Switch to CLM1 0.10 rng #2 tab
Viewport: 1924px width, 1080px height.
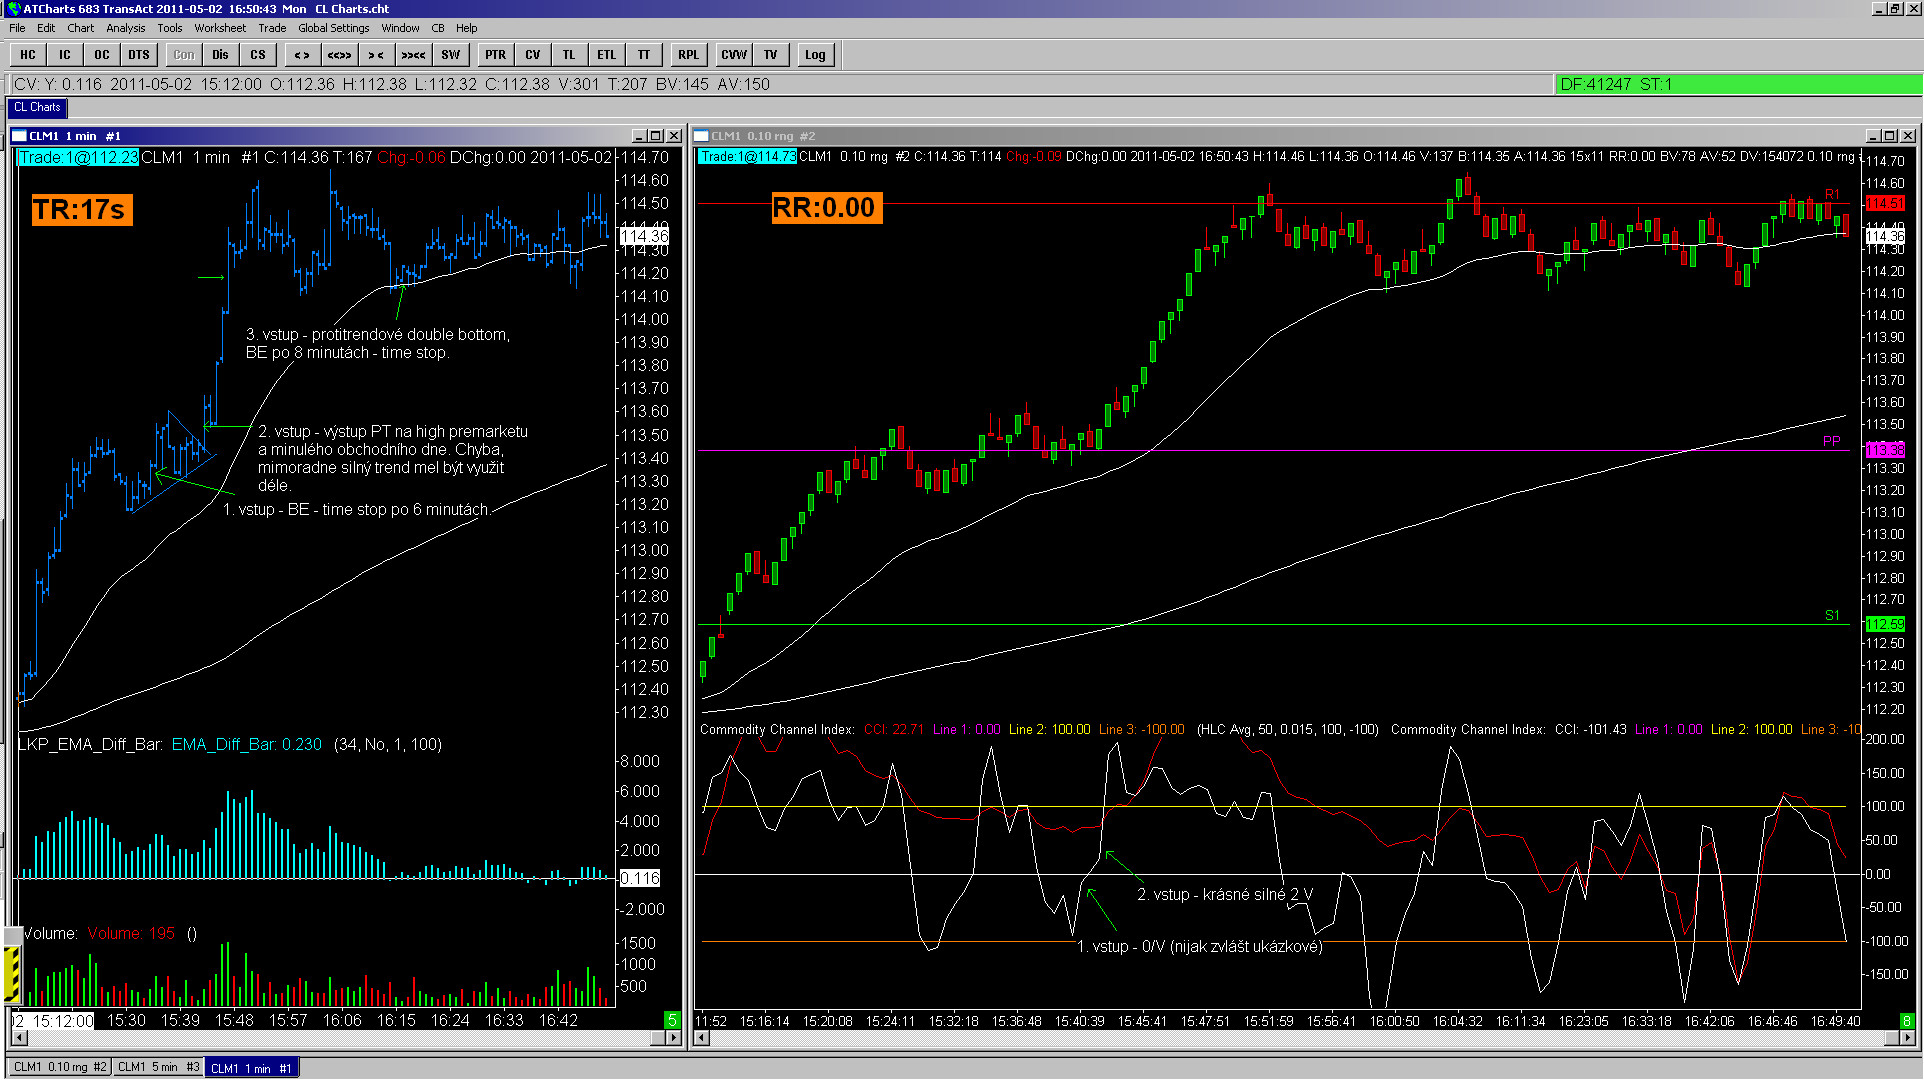pyautogui.click(x=59, y=1067)
